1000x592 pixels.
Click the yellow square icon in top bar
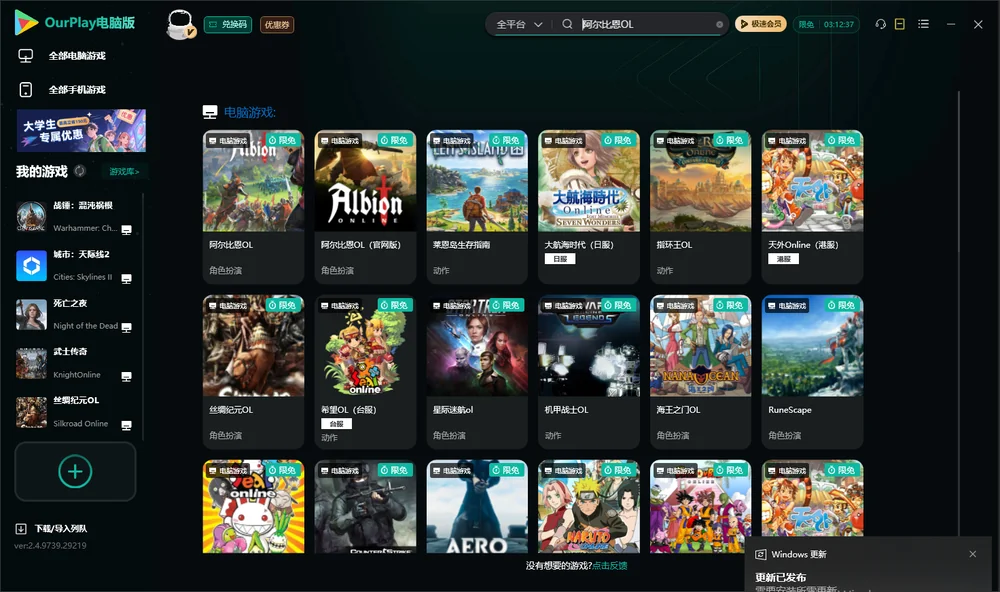pos(900,24)
